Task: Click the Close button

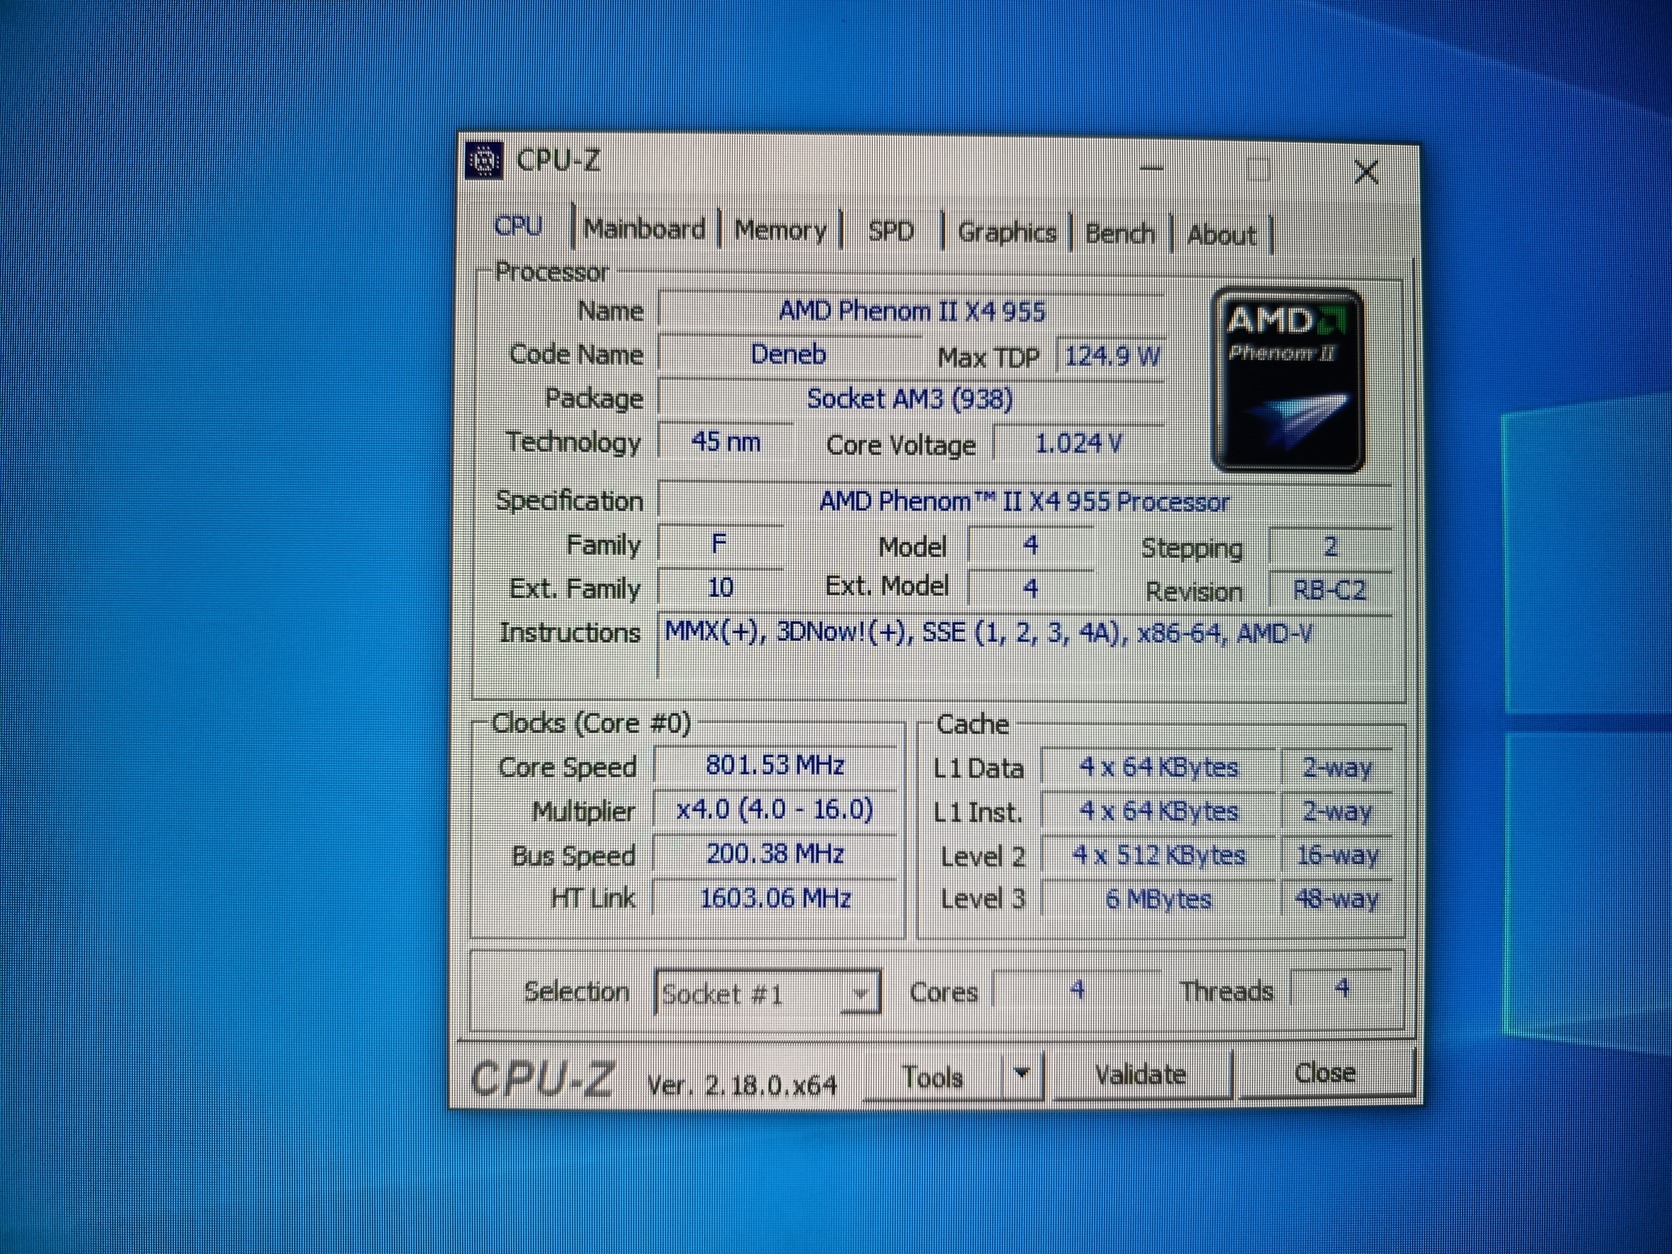Action: (1325, 1073)
